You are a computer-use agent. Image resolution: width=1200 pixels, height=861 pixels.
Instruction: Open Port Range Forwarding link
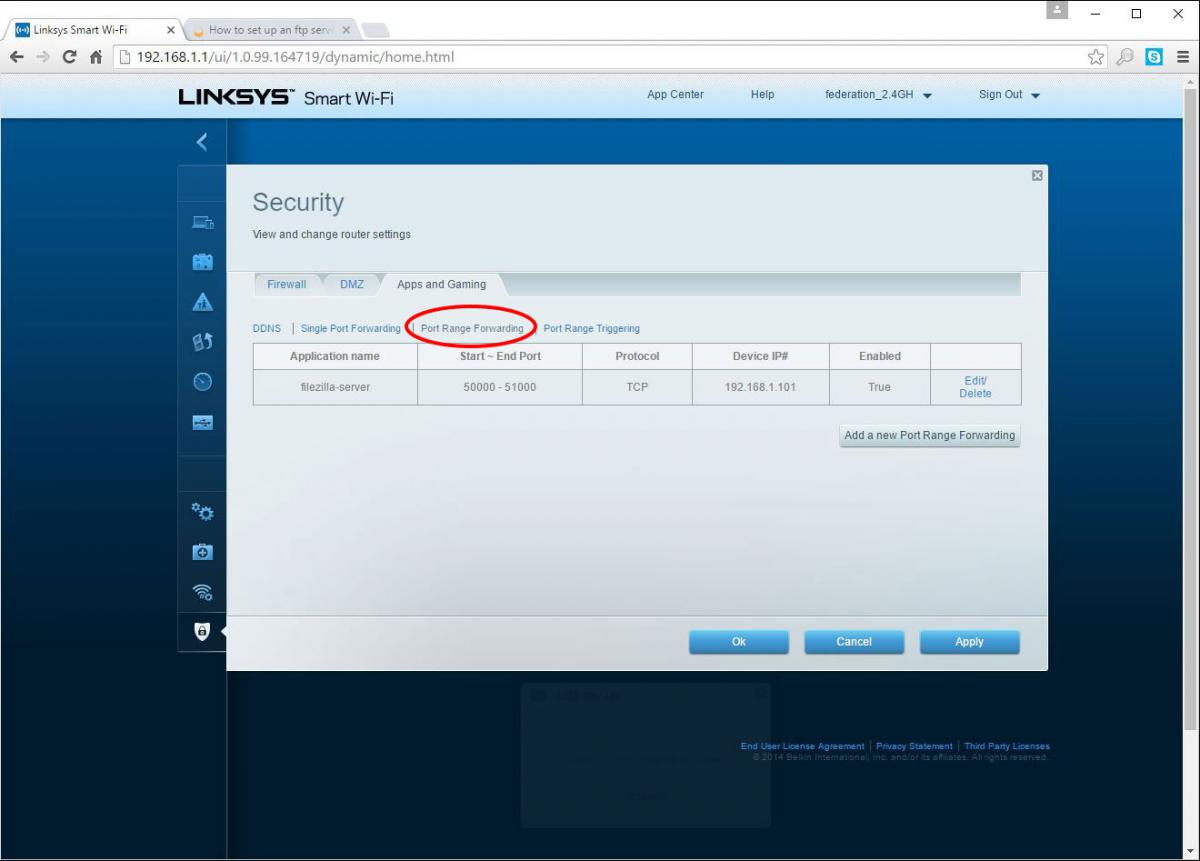pyautogui.click(x=472, y=329)
